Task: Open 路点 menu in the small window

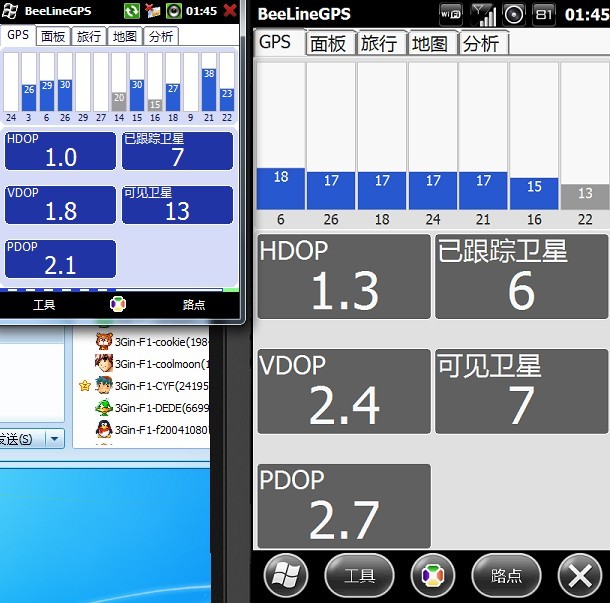Action: pos(194,305)
